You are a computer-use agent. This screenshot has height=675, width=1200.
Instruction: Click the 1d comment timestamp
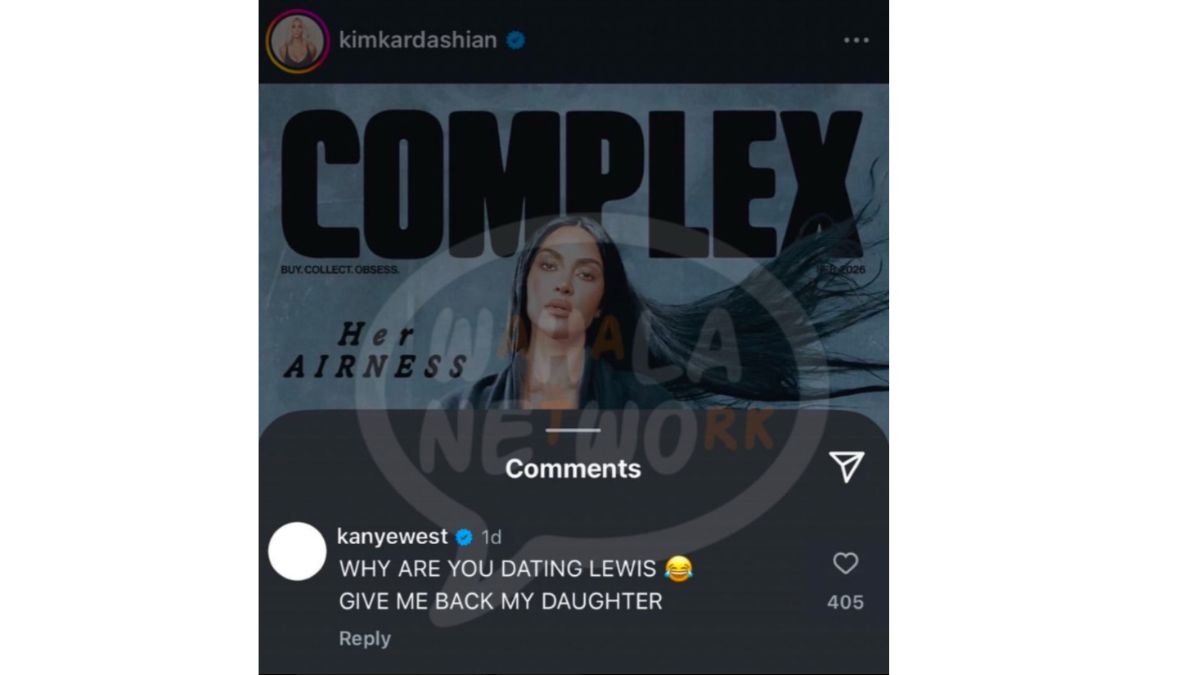click(x=491, y=538)
